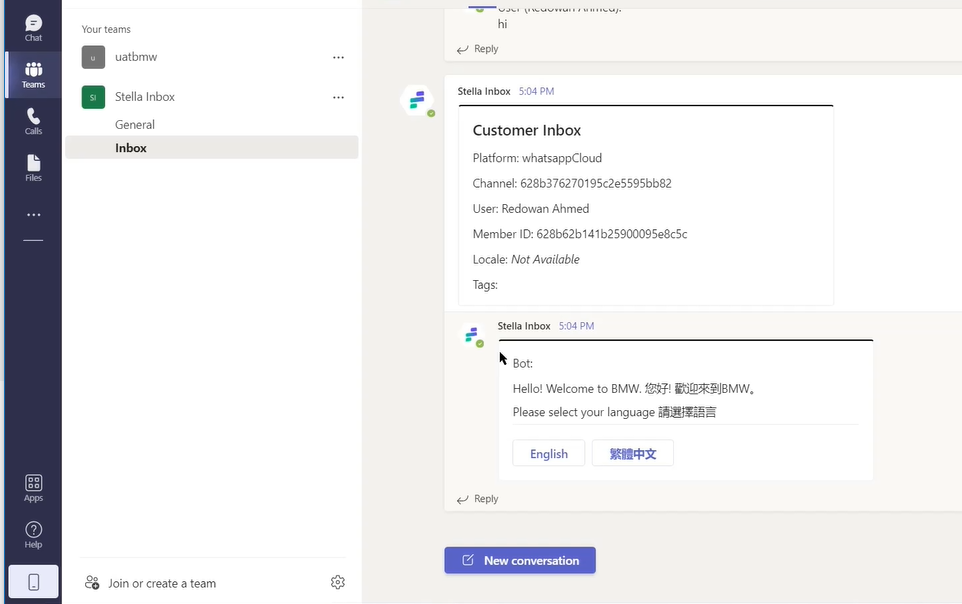The image size is (962, 604).
Task: Click Stella Inbox sender name on Customer Inbox post
Action: (x=484, y=91)
